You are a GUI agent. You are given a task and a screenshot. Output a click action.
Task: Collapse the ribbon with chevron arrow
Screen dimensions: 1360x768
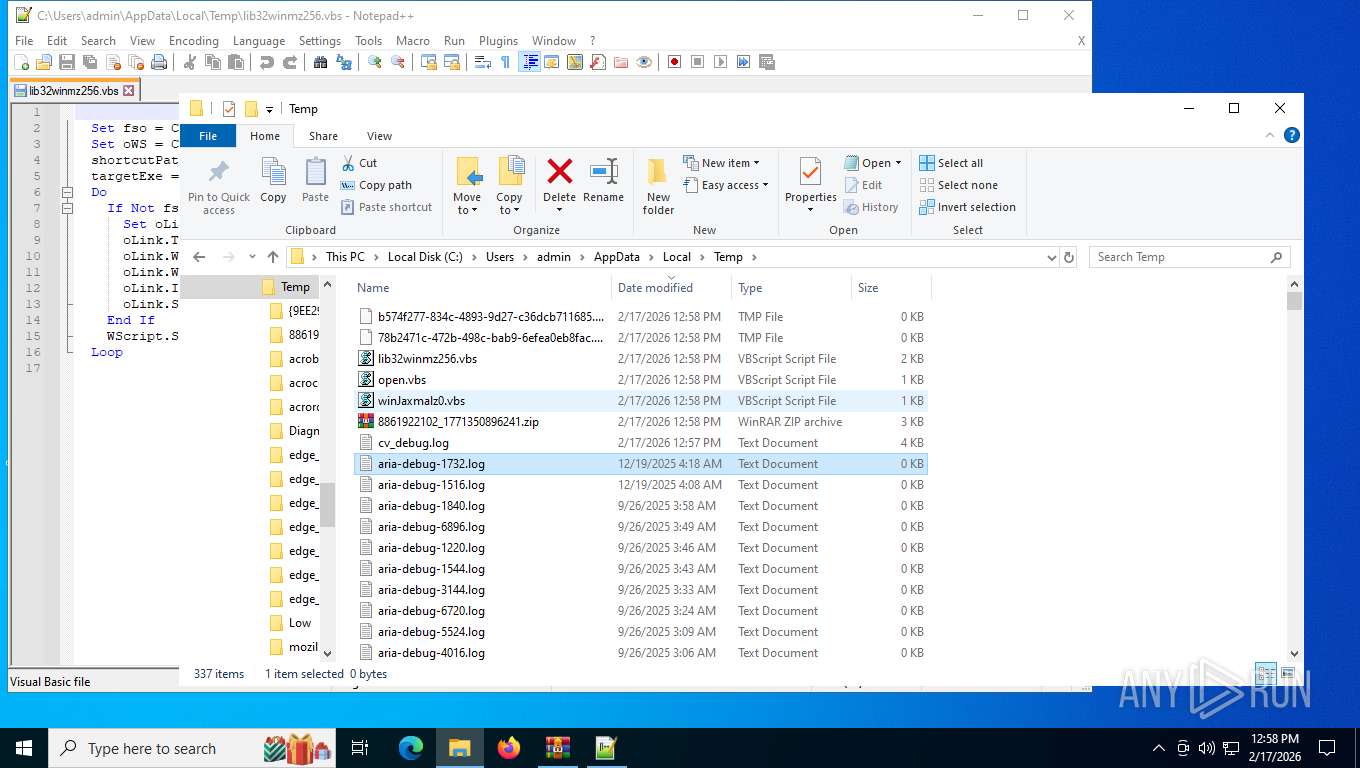point(1271,135)
